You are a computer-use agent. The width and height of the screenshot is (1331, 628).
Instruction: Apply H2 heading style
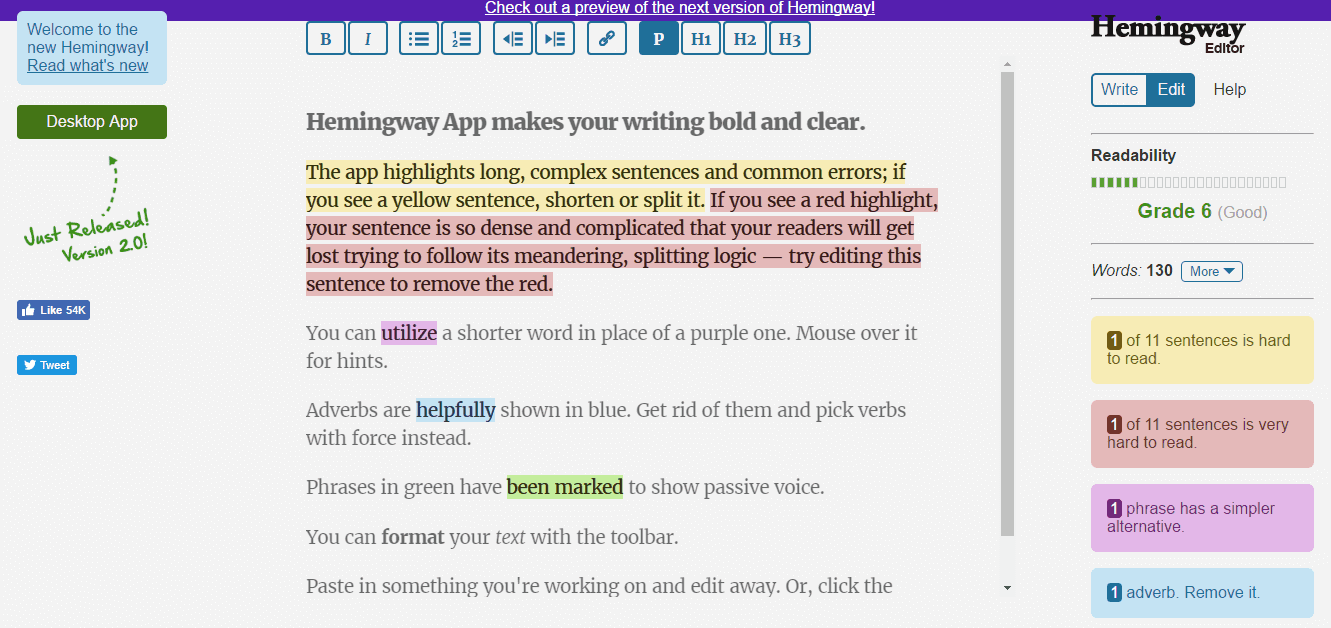[x=744, y=39]
